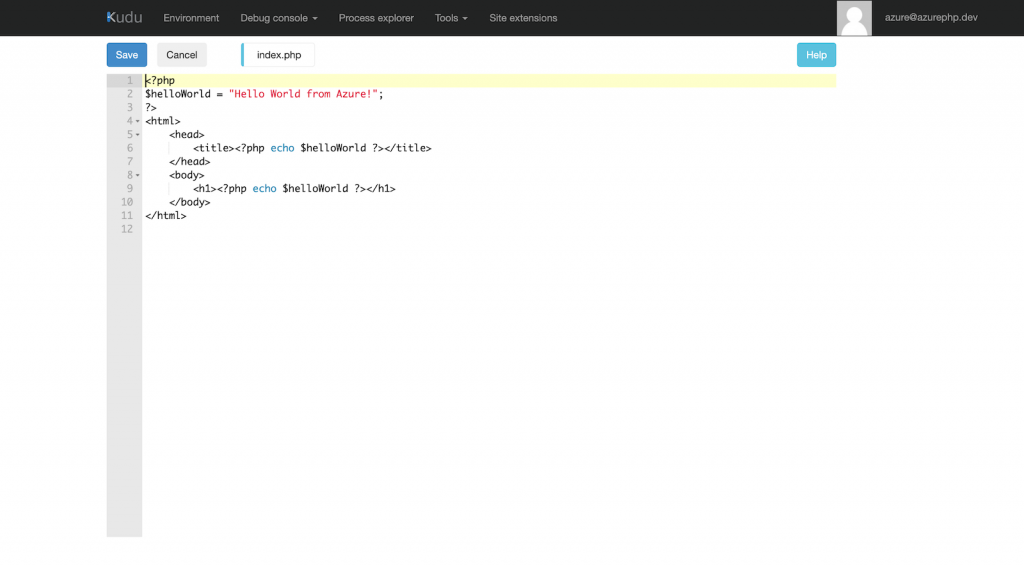
Task: Open the user avatar image
Action: tap(854, 18)
